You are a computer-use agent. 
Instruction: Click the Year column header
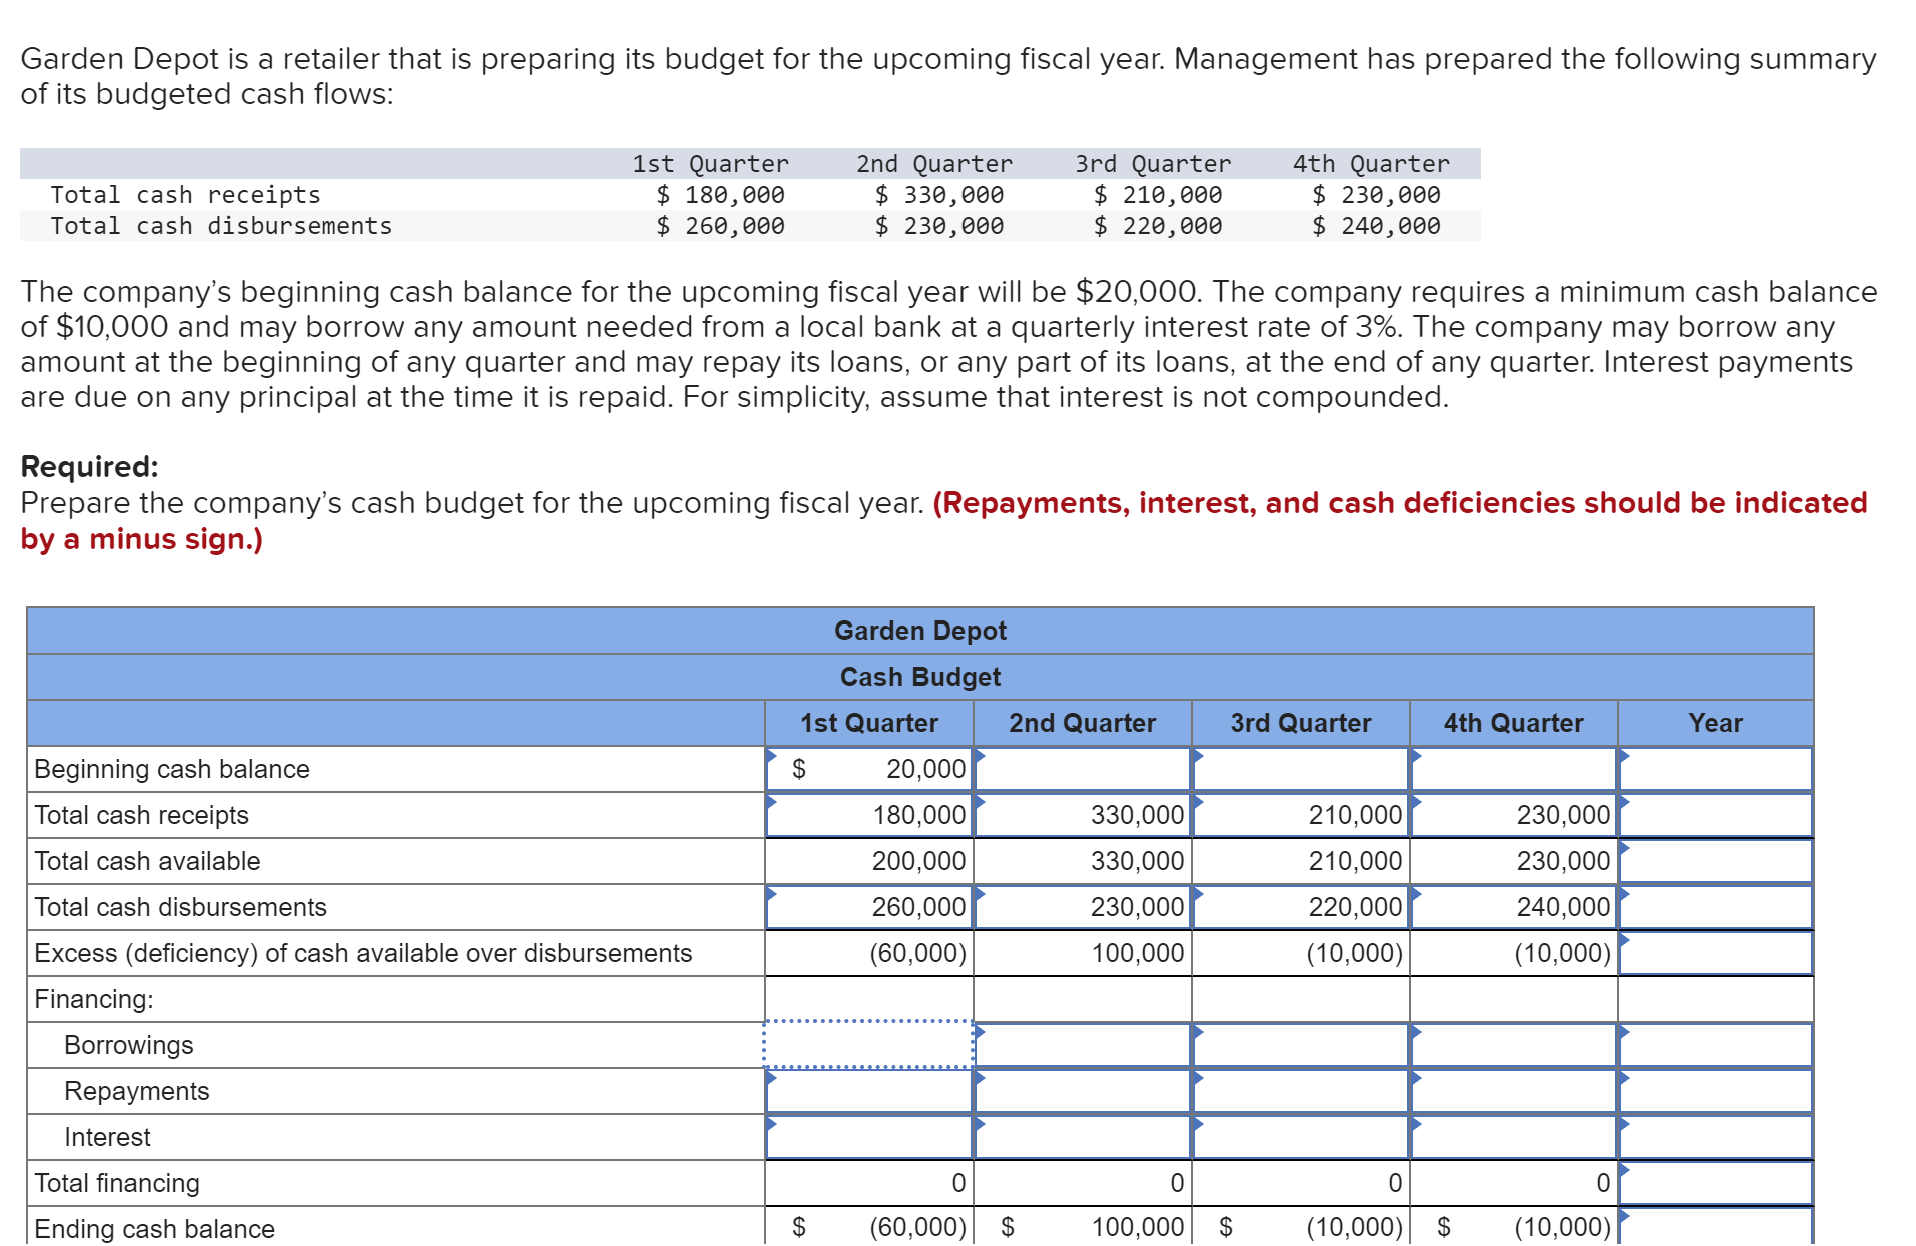coord(1715,723)
